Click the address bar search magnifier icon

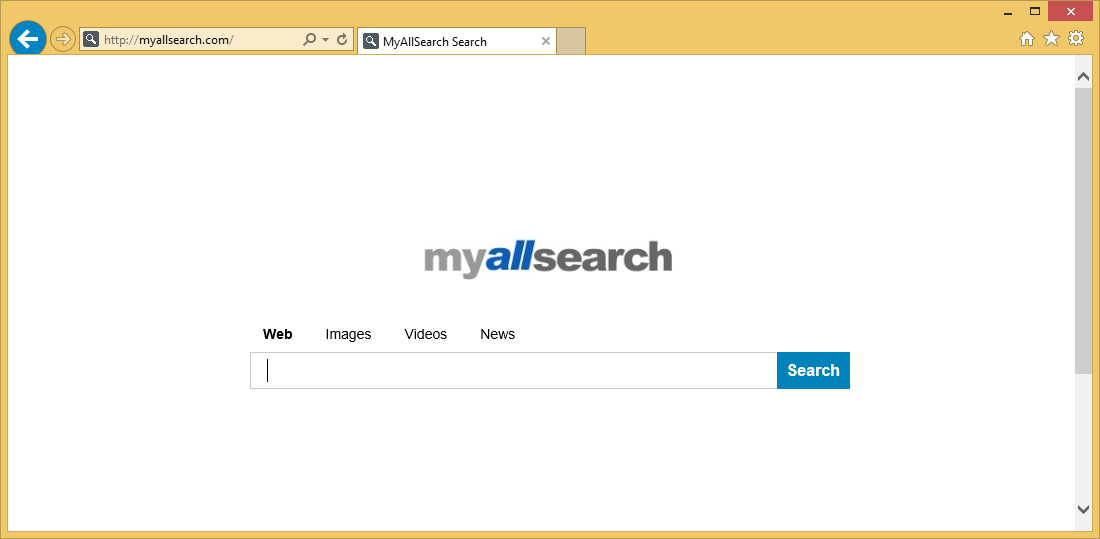coord(309,40)
